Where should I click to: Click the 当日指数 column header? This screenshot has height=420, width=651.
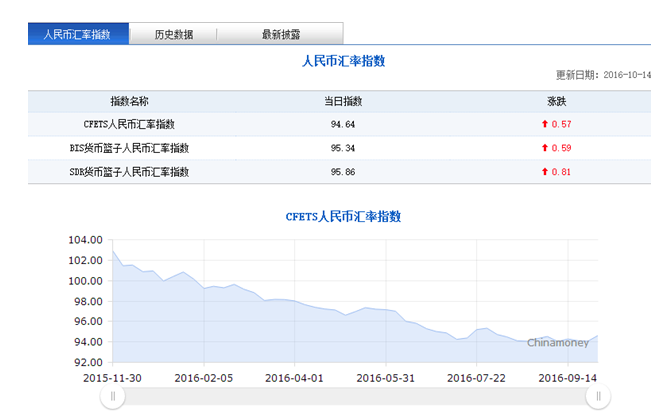343,101
